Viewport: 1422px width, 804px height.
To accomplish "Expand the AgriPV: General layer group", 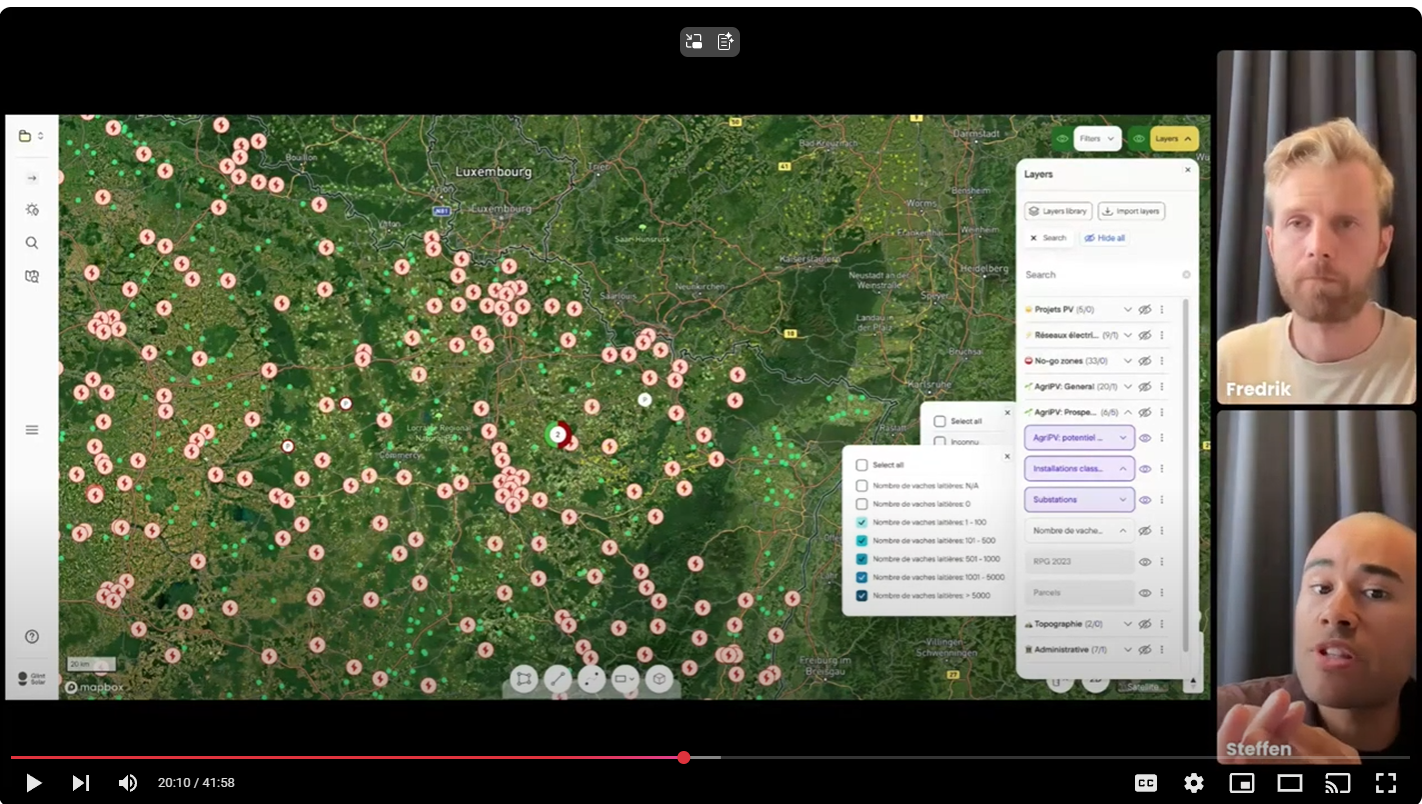I will point(1128,386).
